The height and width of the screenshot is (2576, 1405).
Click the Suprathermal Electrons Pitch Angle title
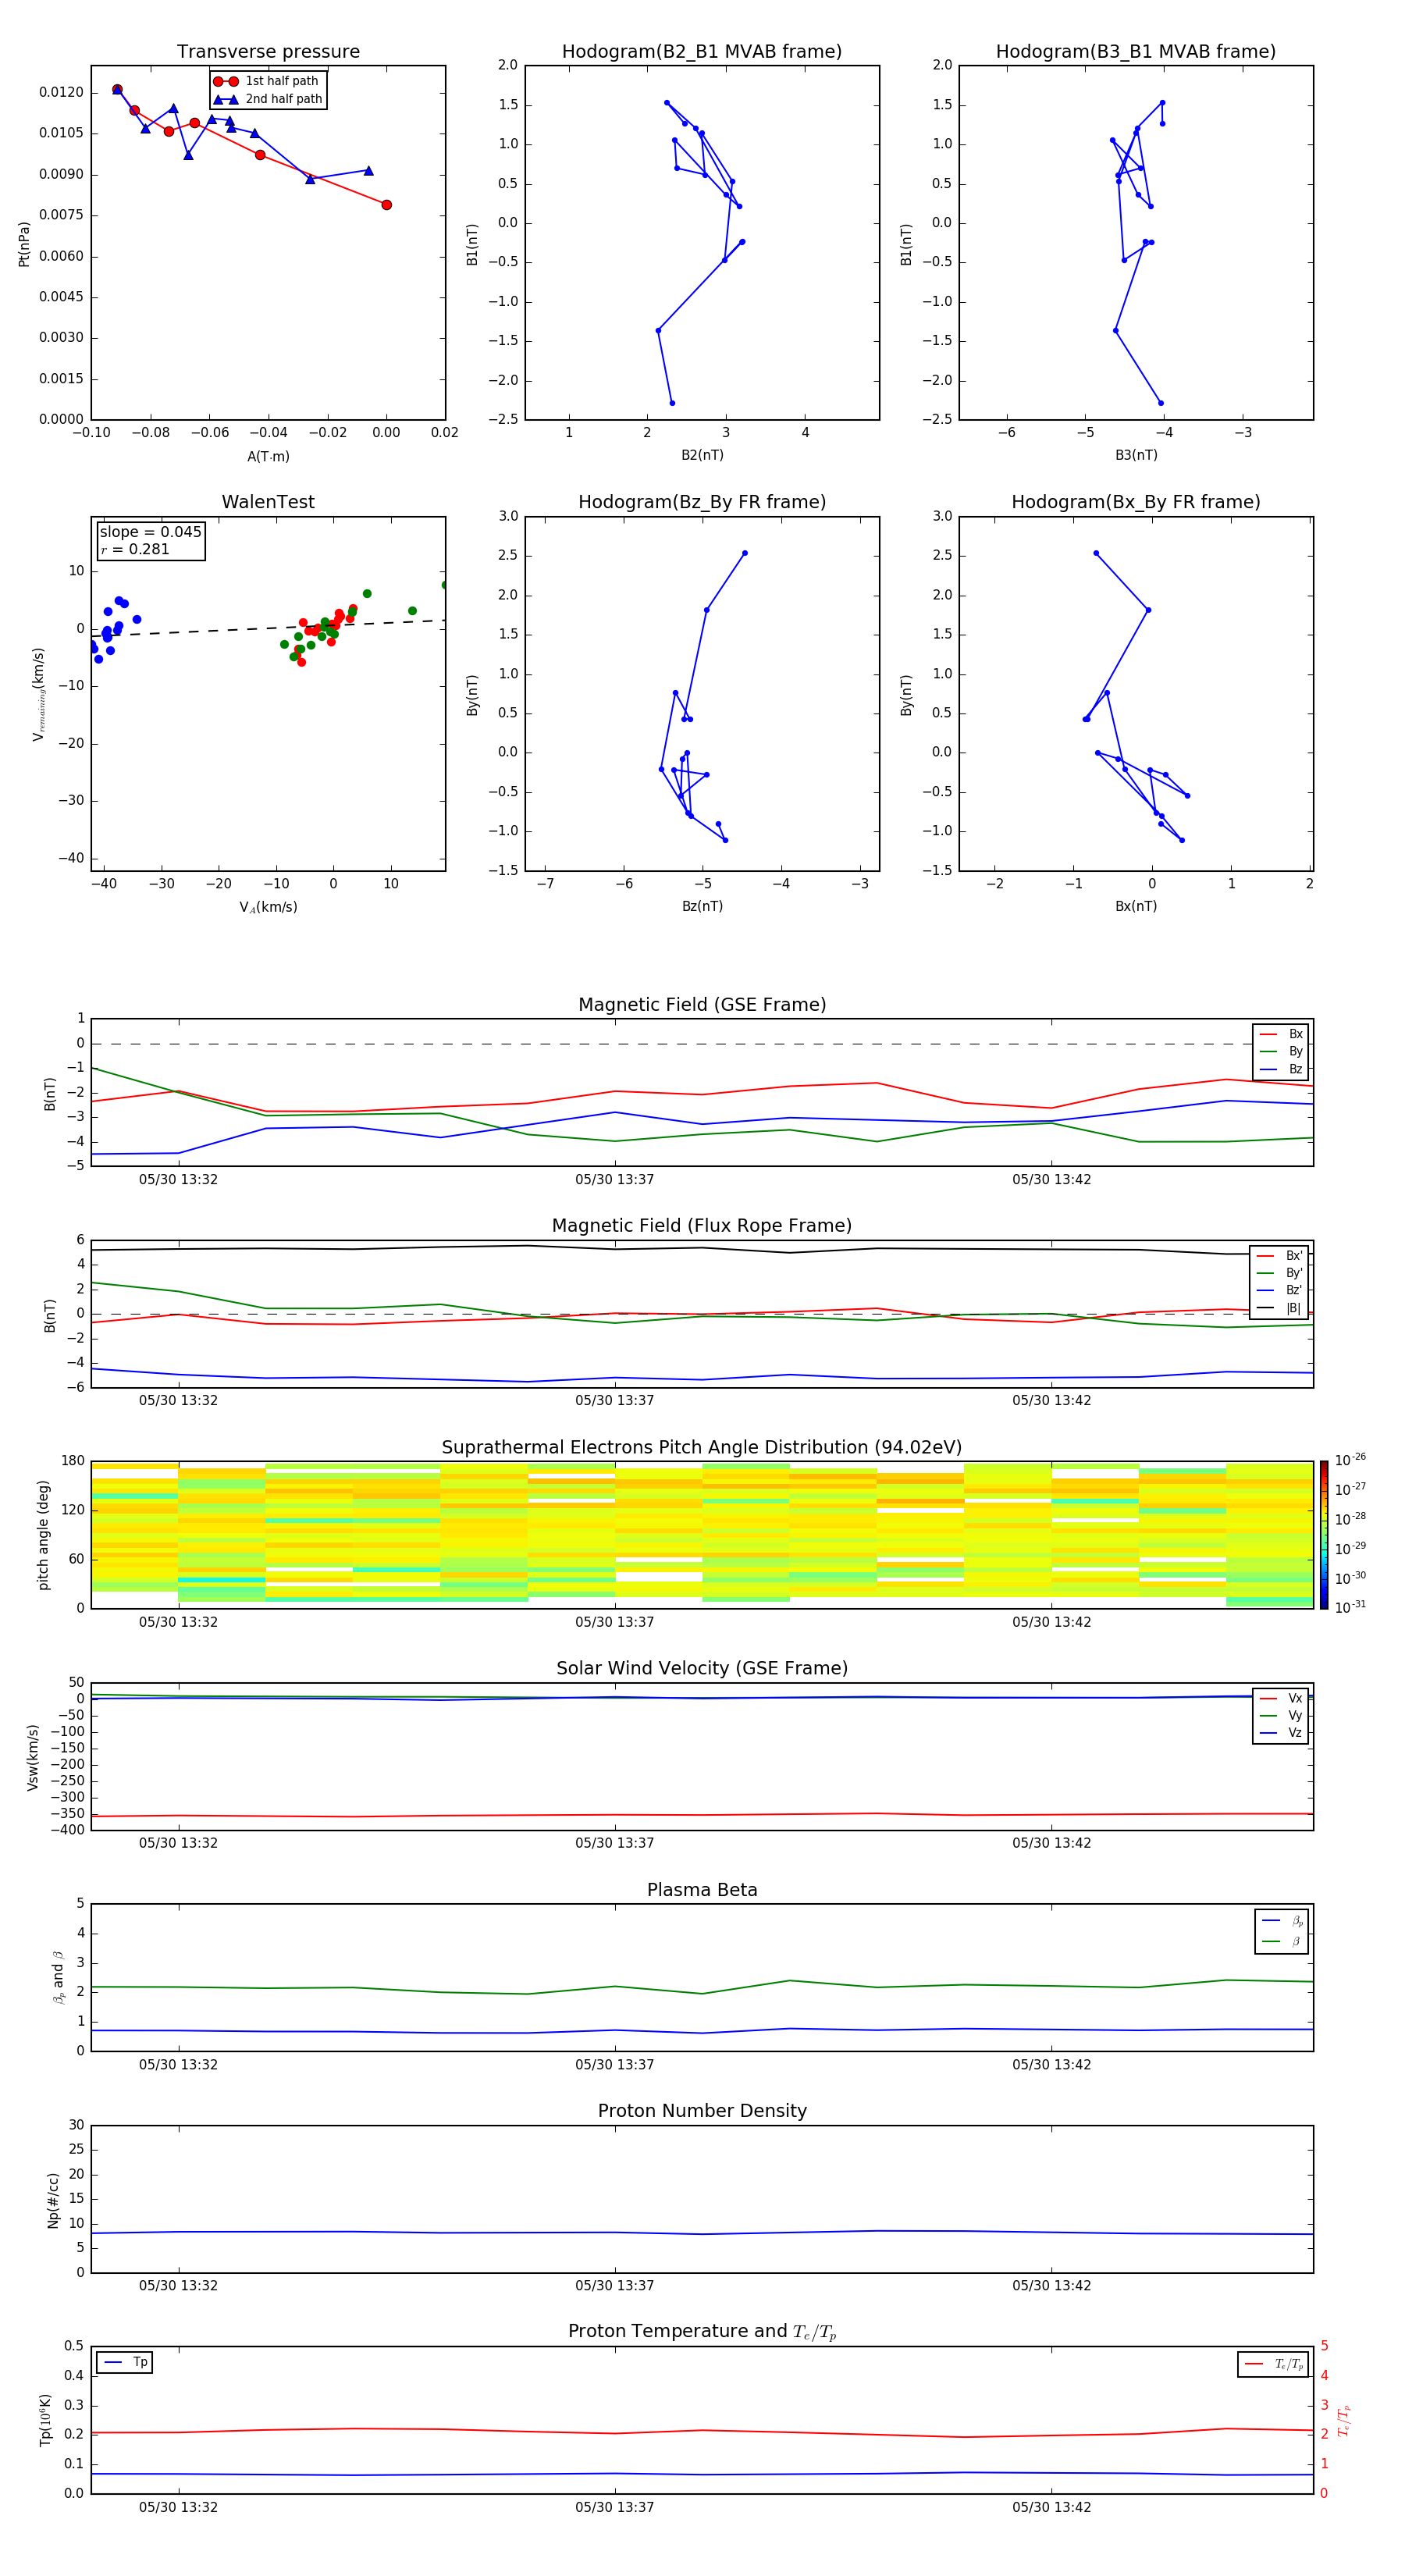(x=702, y=1448)
